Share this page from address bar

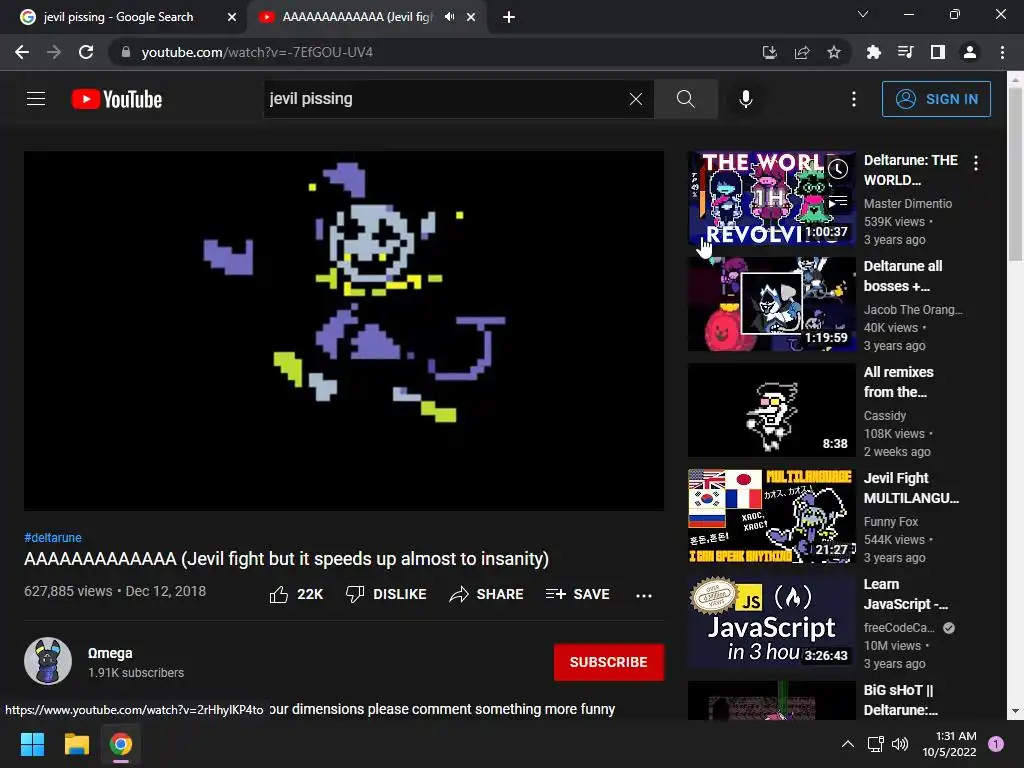point(802,52)
